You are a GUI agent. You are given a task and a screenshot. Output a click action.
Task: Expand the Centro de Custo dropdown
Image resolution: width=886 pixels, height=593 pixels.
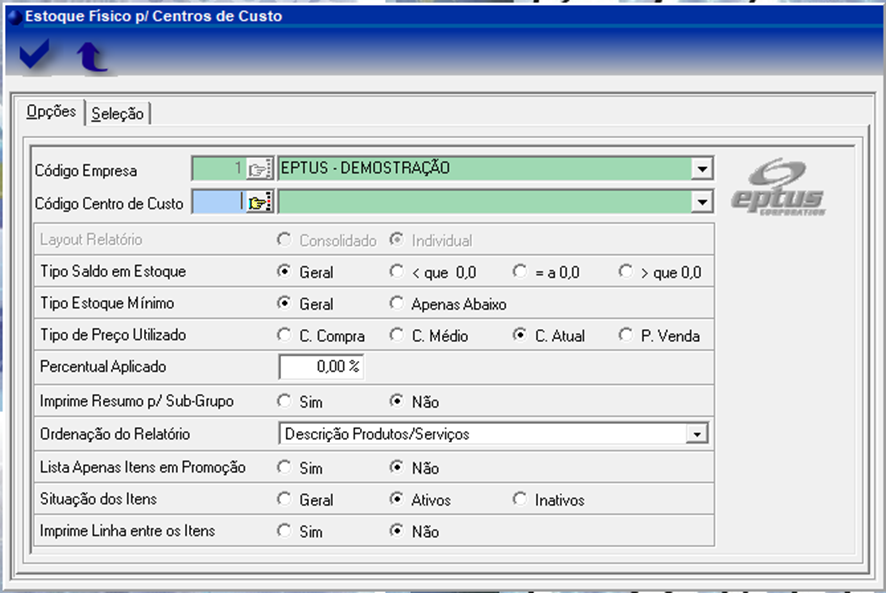[x=702, y=203]
